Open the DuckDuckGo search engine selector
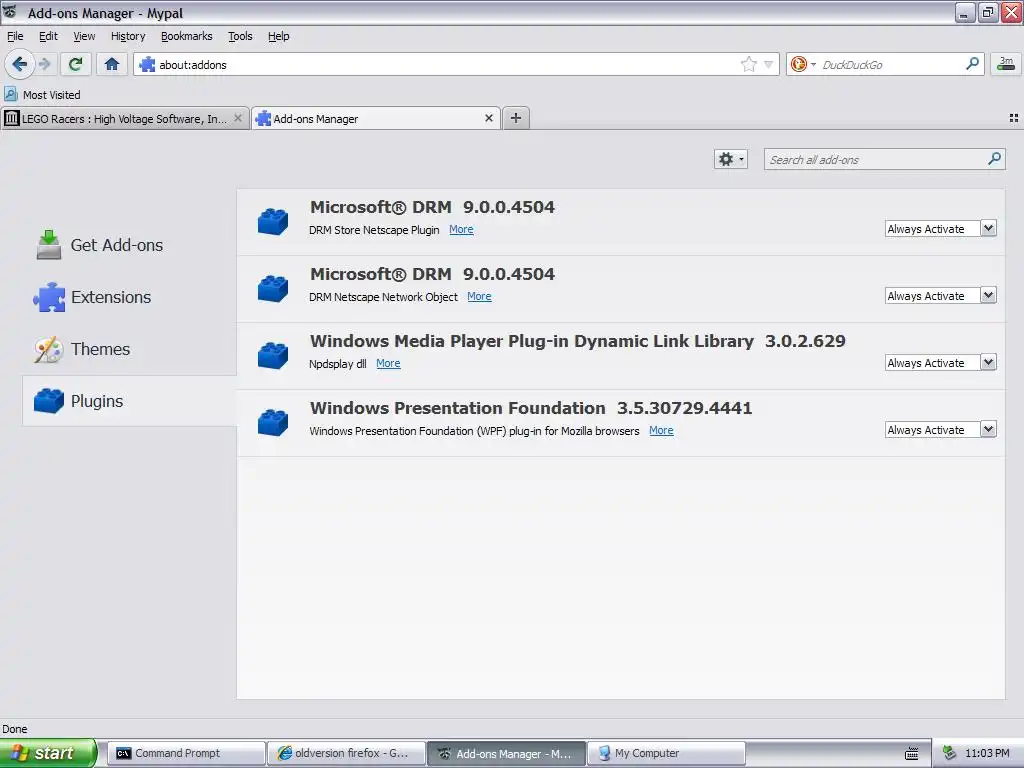 tap(803, 64)
